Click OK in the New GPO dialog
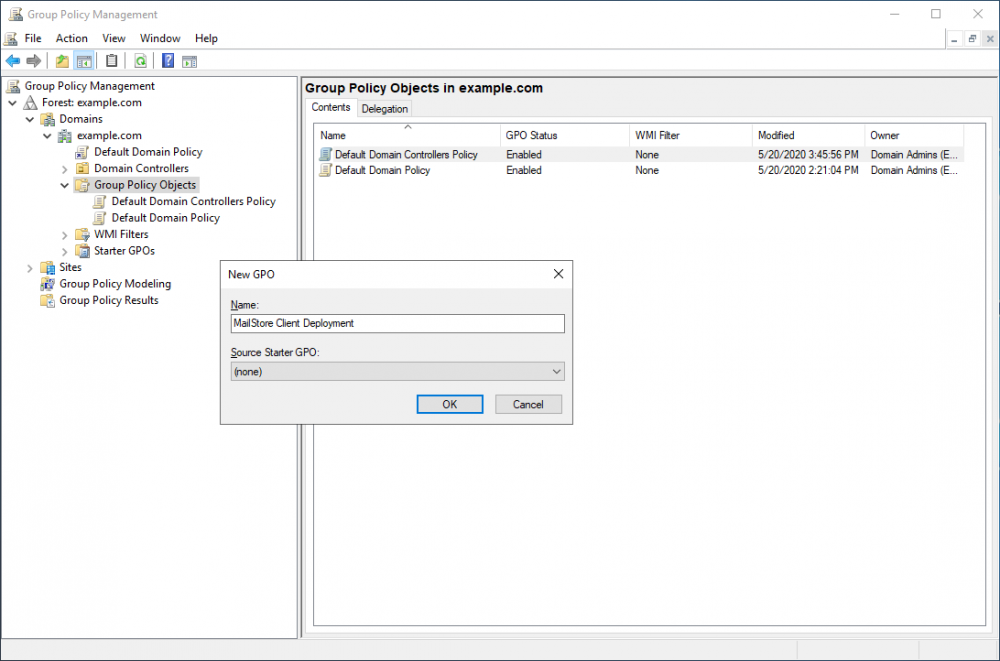Viewport: 1000px width, 661px height. [449, 404]
